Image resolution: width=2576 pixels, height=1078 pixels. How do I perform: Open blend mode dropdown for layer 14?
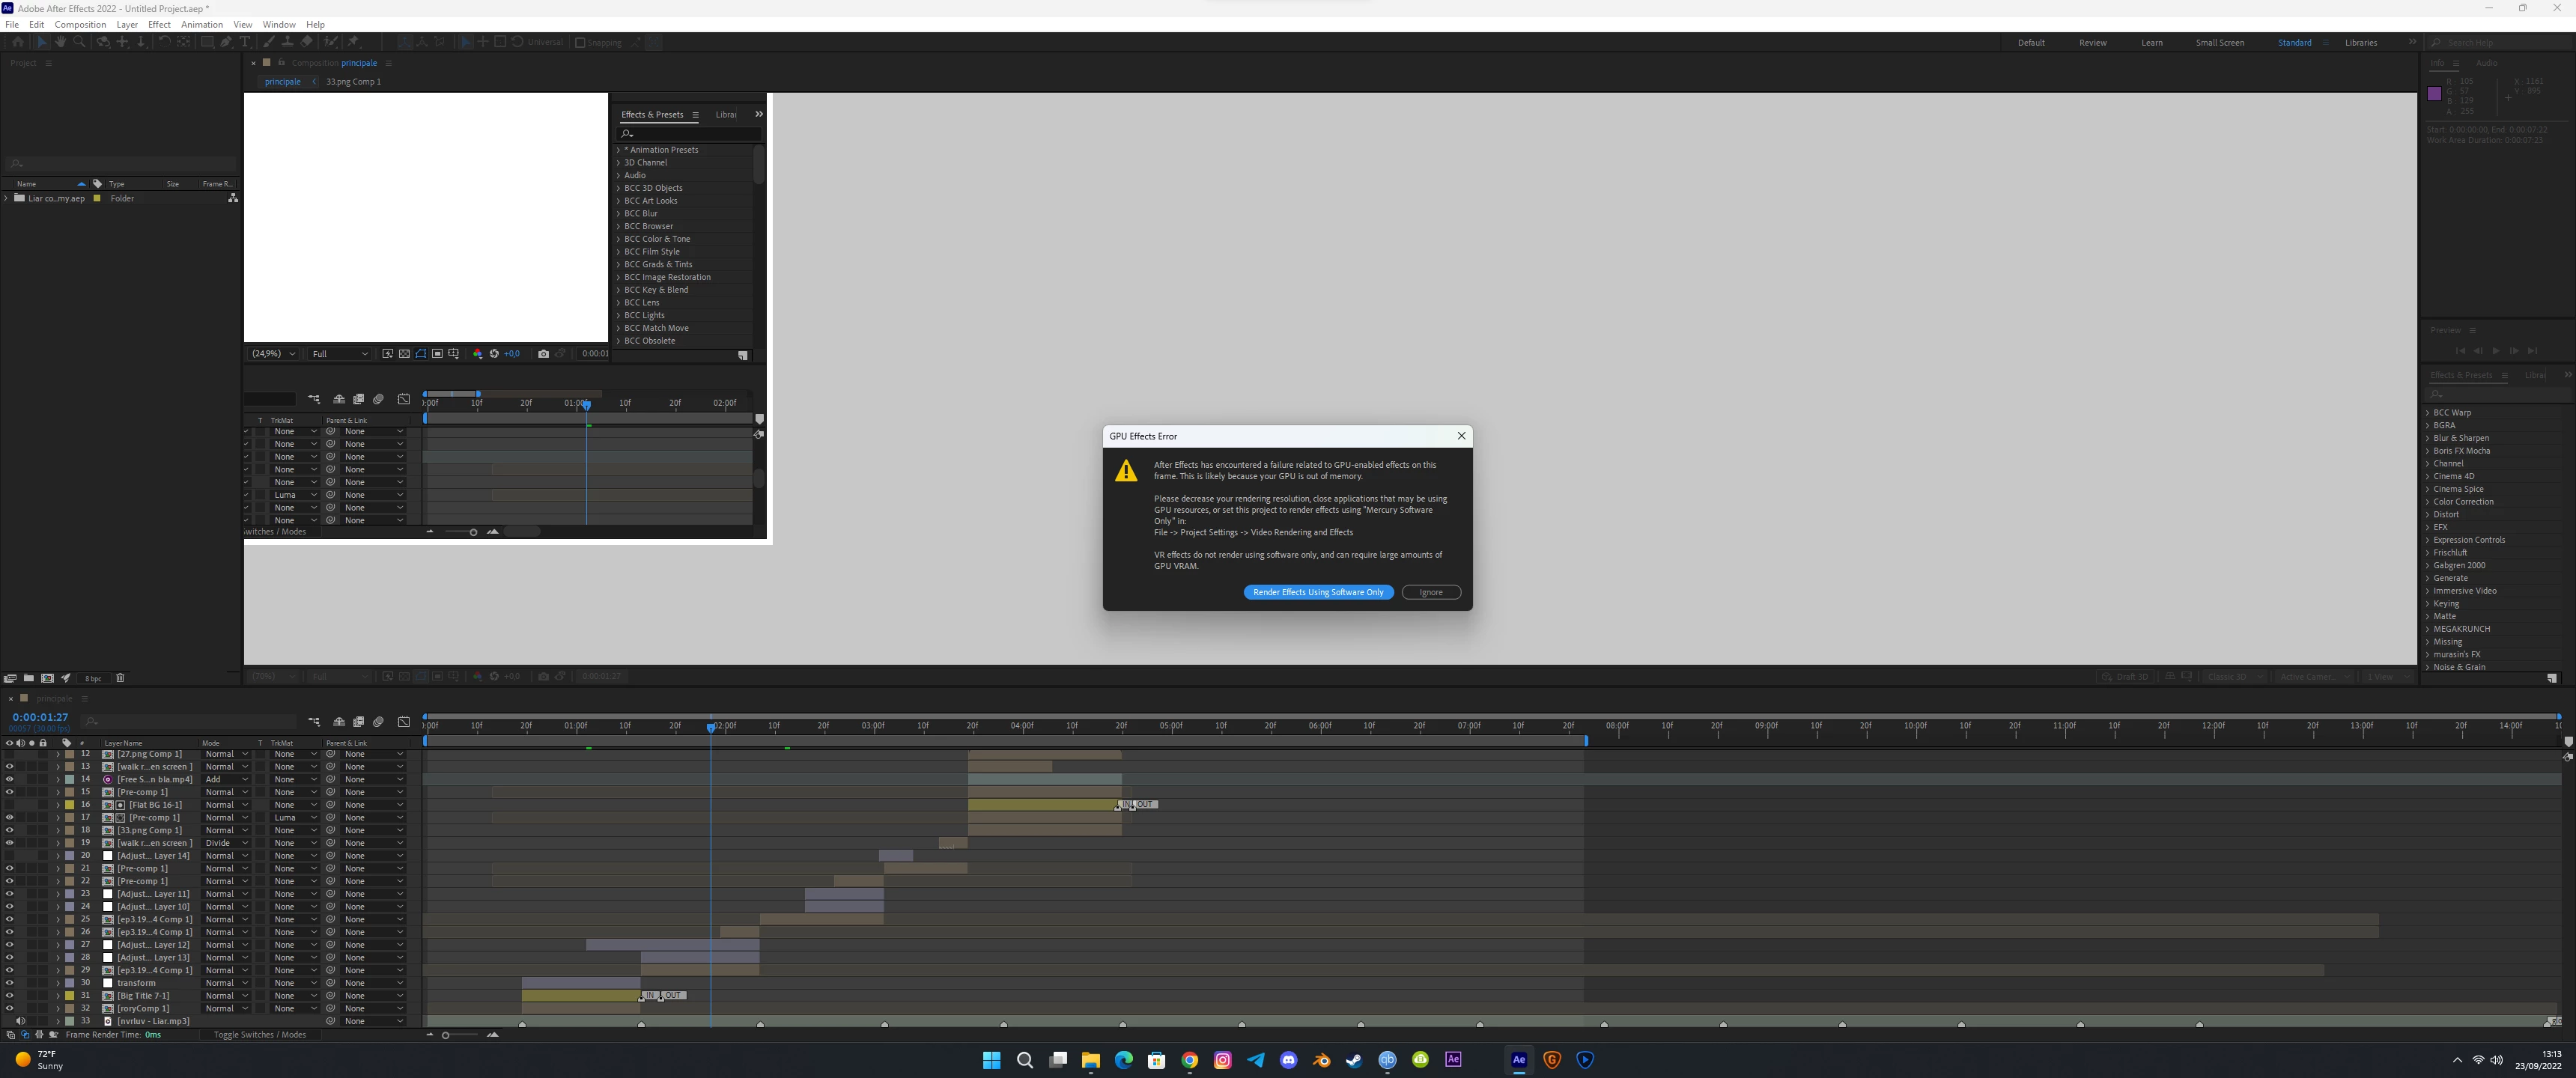226,780
